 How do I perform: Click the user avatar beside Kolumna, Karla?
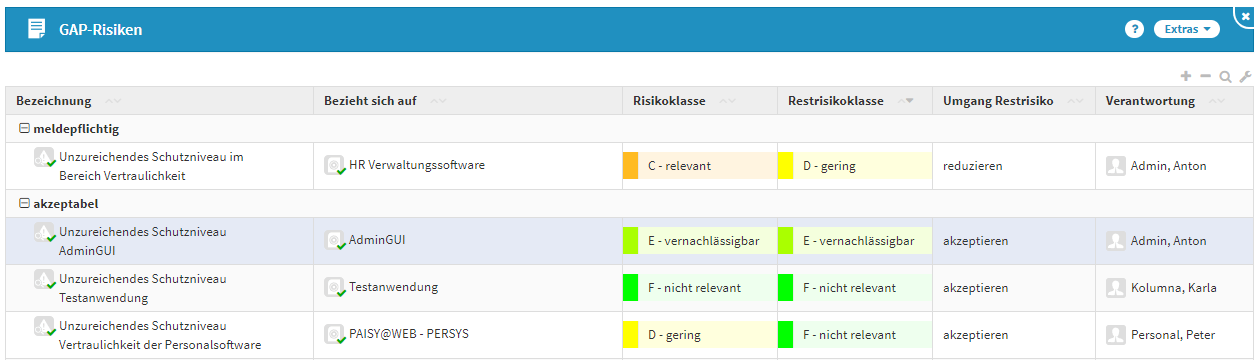coord(1116,288)
